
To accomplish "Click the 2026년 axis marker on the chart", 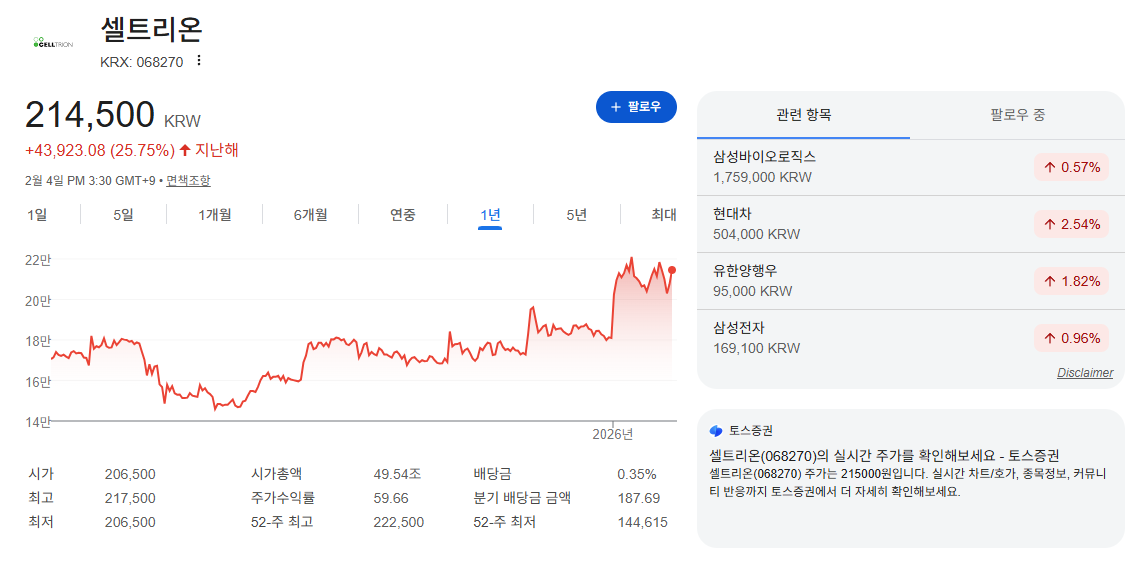I will coord(613,434).
